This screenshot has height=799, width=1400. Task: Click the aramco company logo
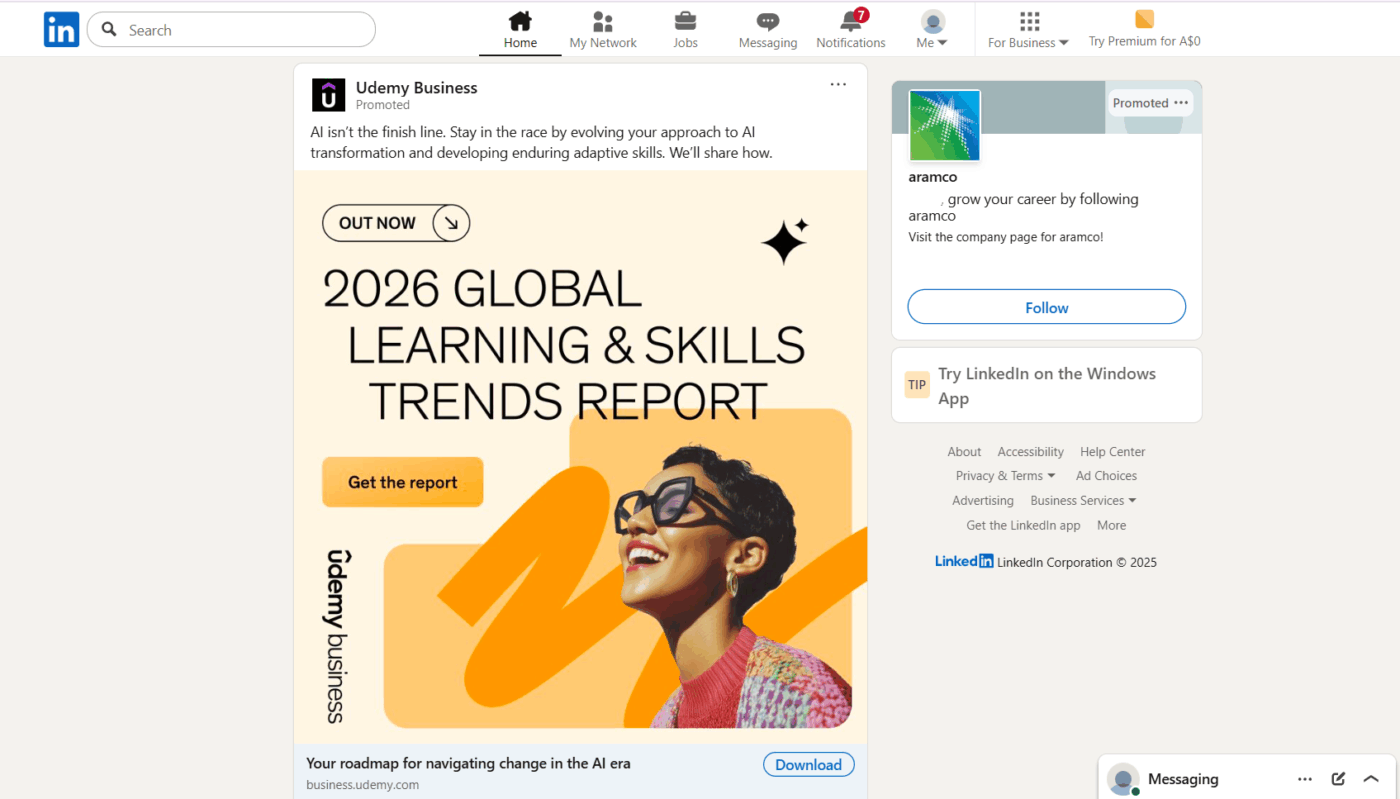pos(944,126)
